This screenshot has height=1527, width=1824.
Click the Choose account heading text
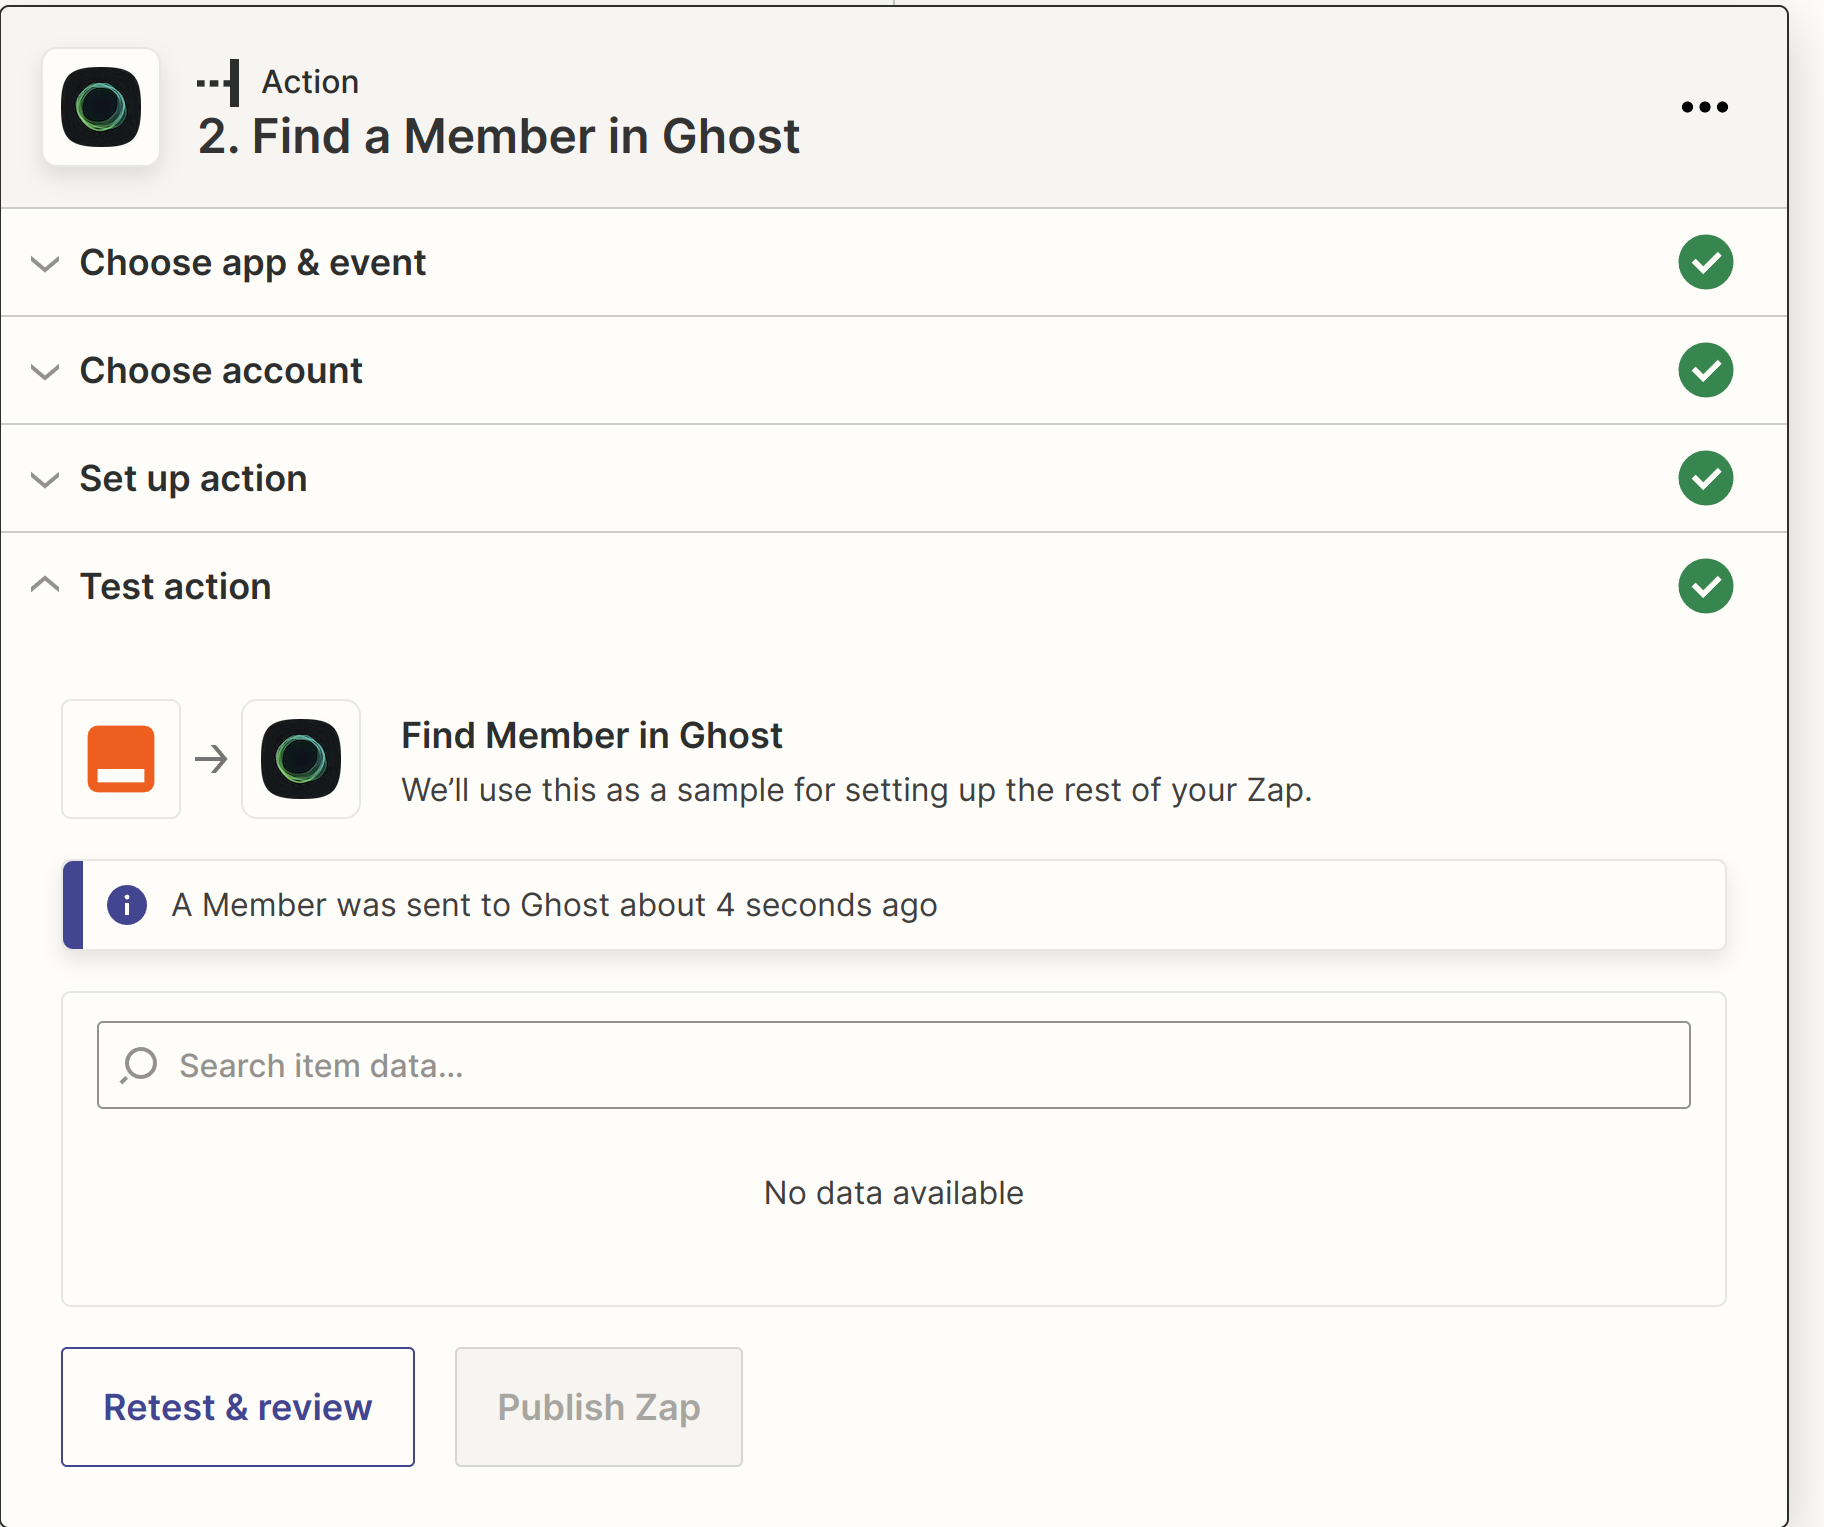point(221,371)
